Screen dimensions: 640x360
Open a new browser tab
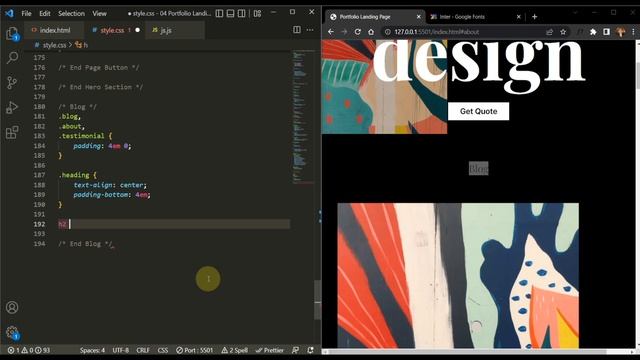tap(534, 17)
